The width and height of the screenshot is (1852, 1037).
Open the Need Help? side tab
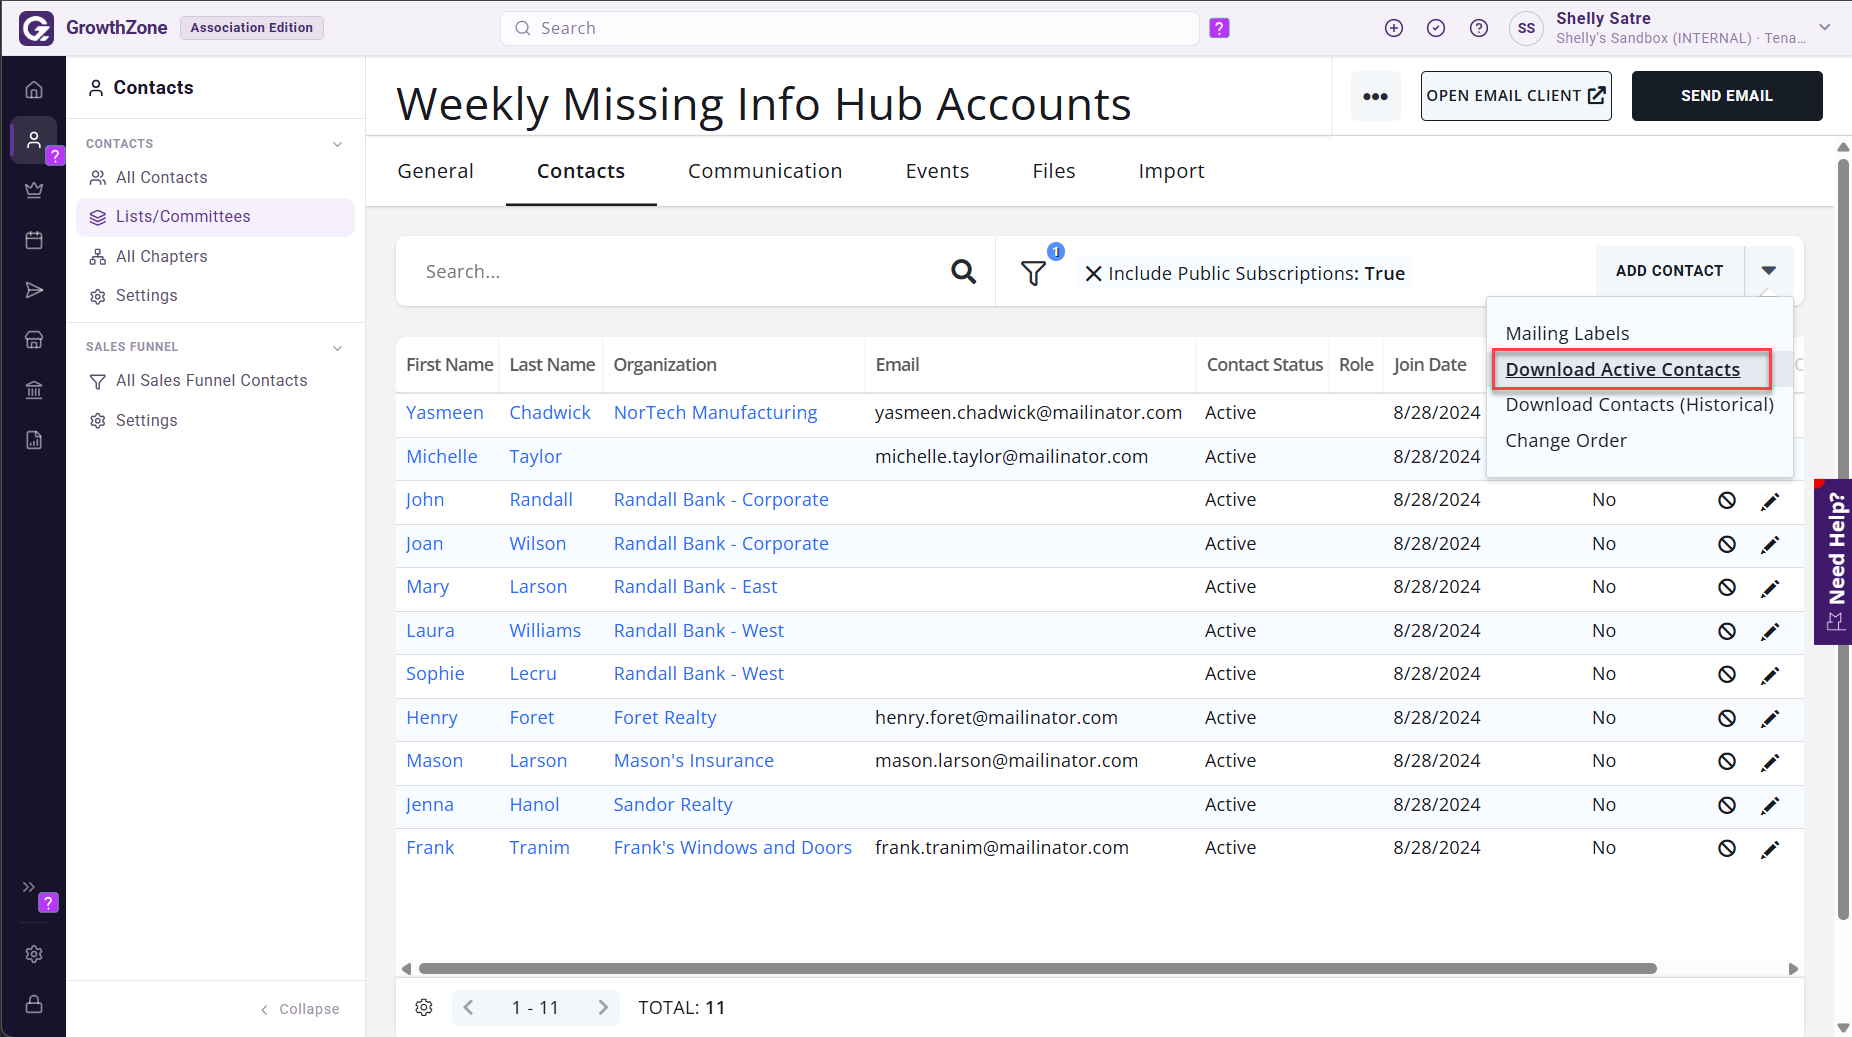click(1833, 562)
